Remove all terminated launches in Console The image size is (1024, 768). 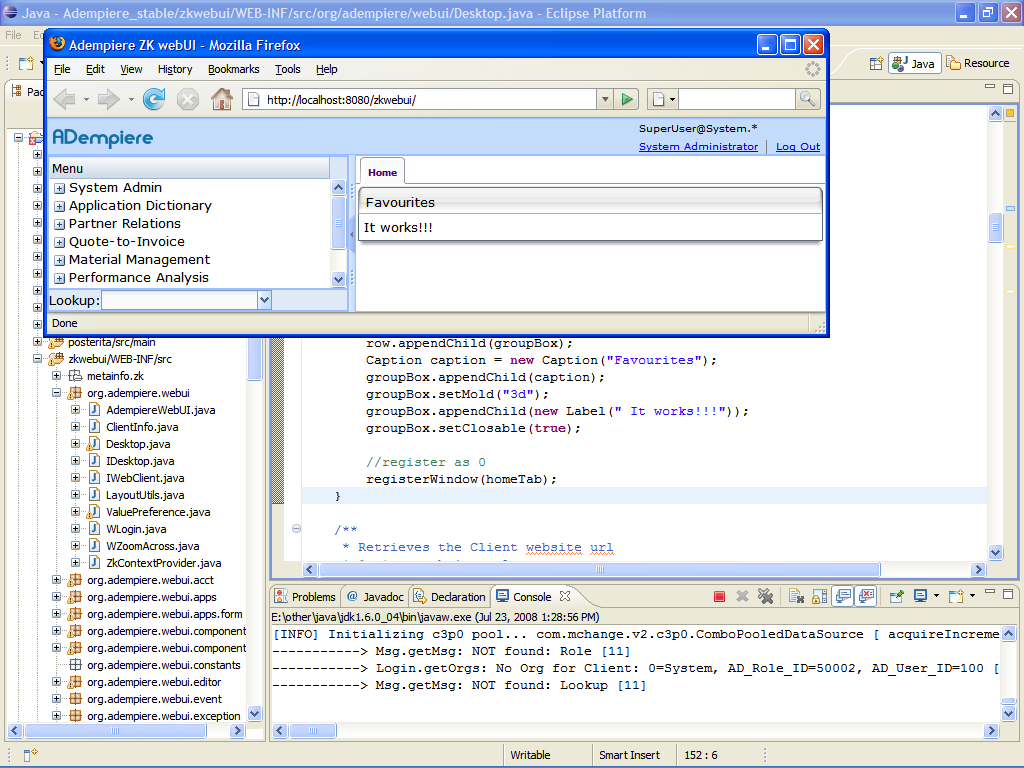point(765,596)
